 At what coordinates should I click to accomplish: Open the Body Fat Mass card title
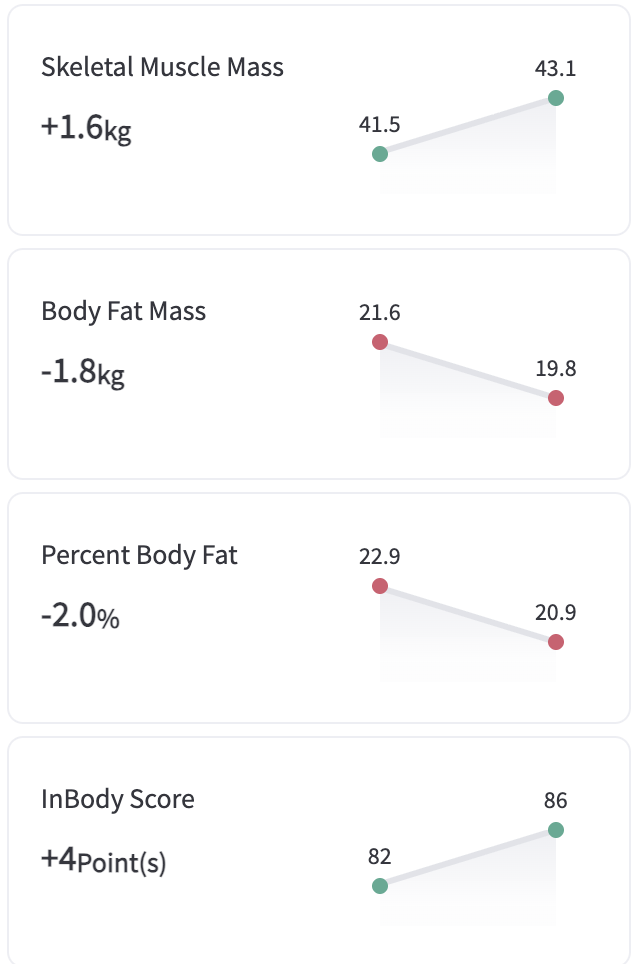[123, 311]
